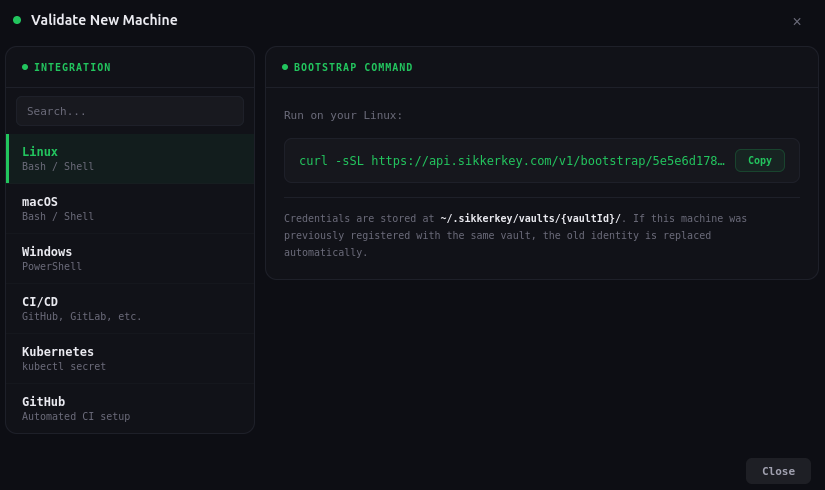Click the Validate New Machine title
825x490 pixels.
click(104, 20)
